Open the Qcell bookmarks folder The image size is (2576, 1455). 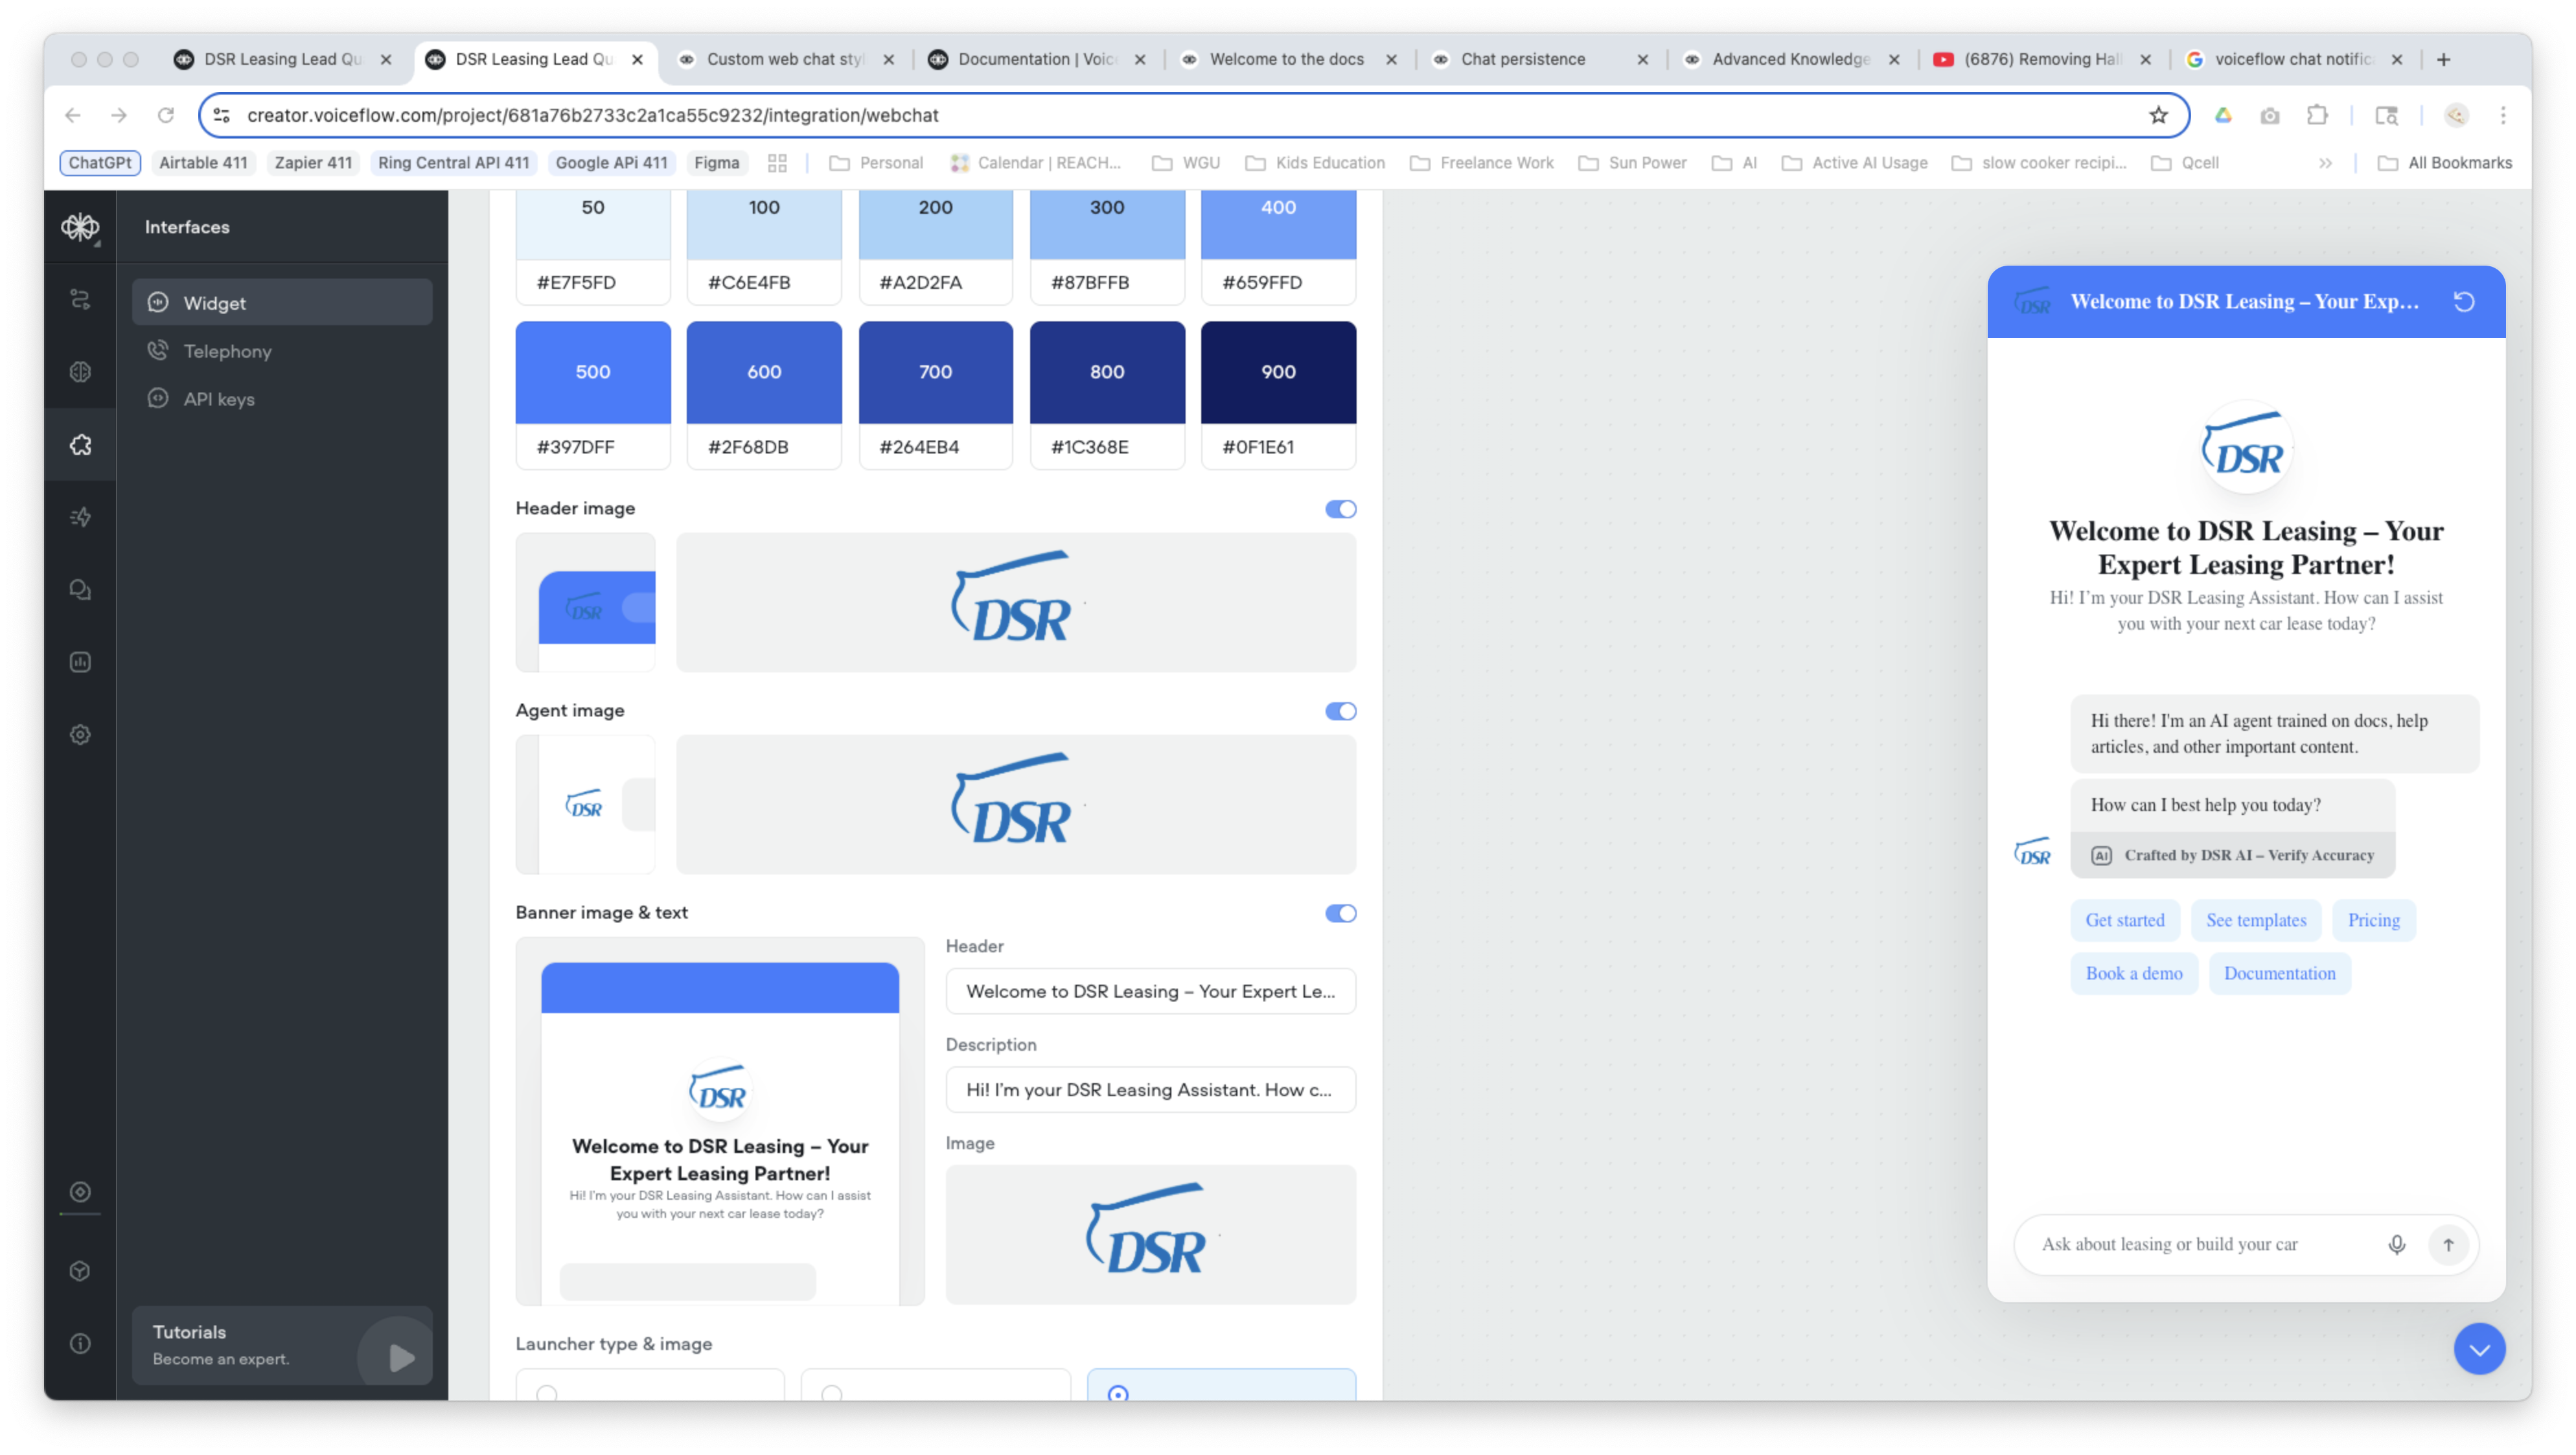pos(2184,163)
